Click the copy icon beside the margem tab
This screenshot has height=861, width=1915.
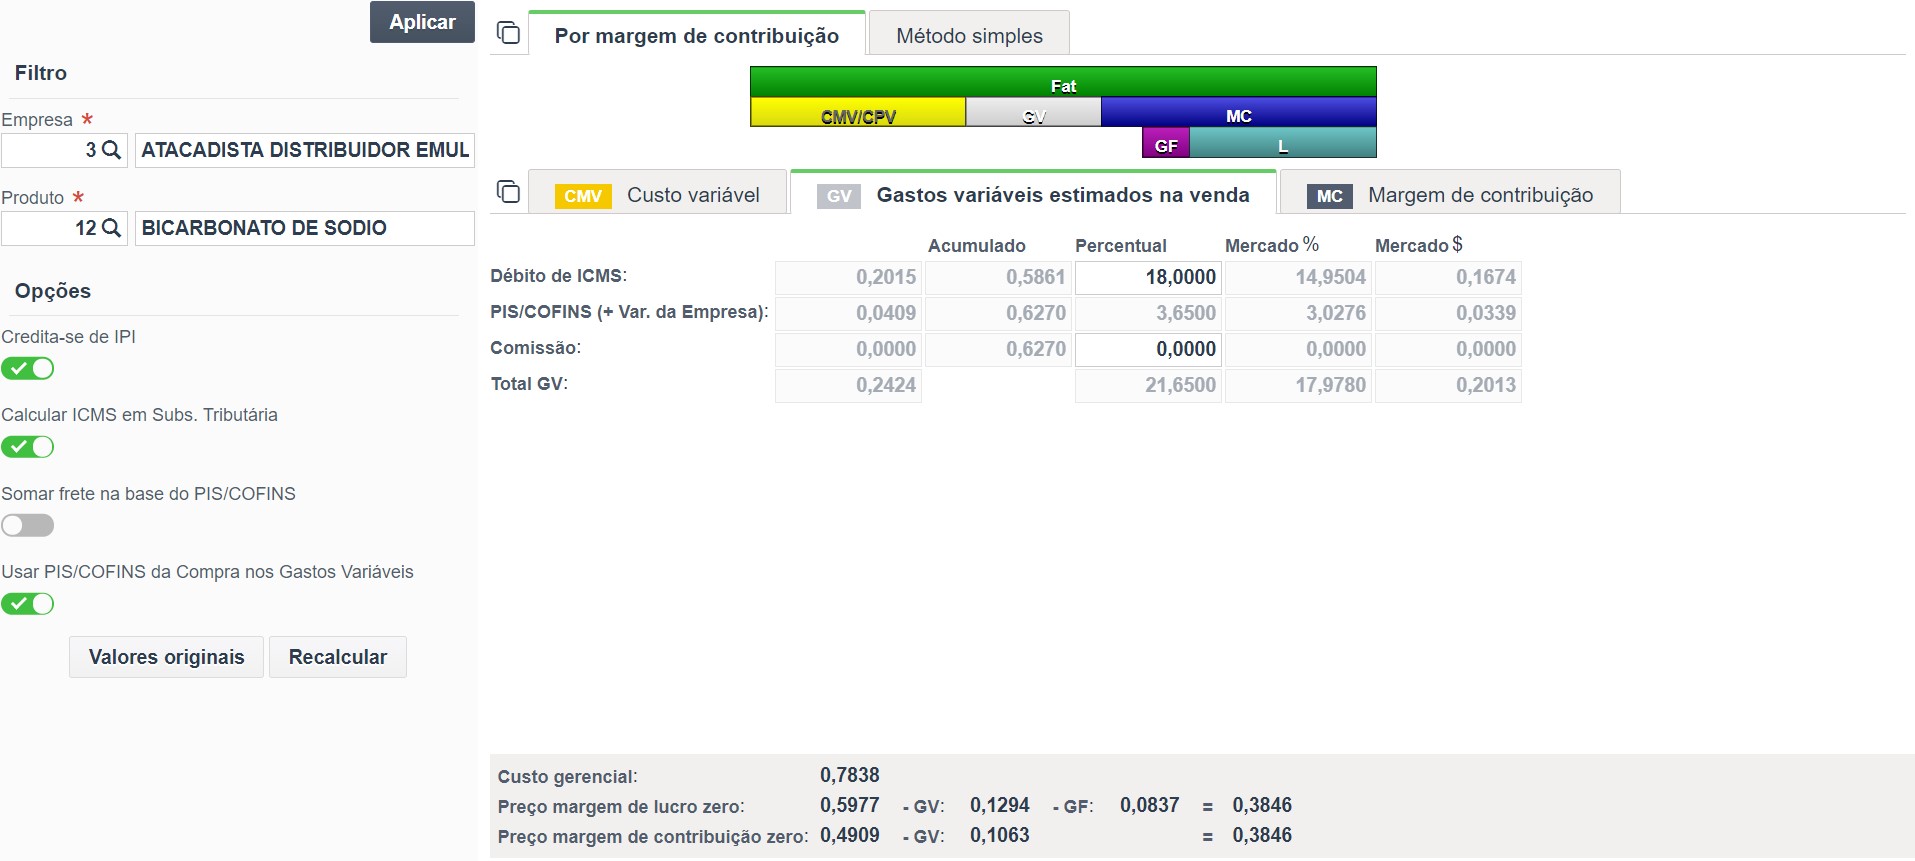(x=508, y=33)
